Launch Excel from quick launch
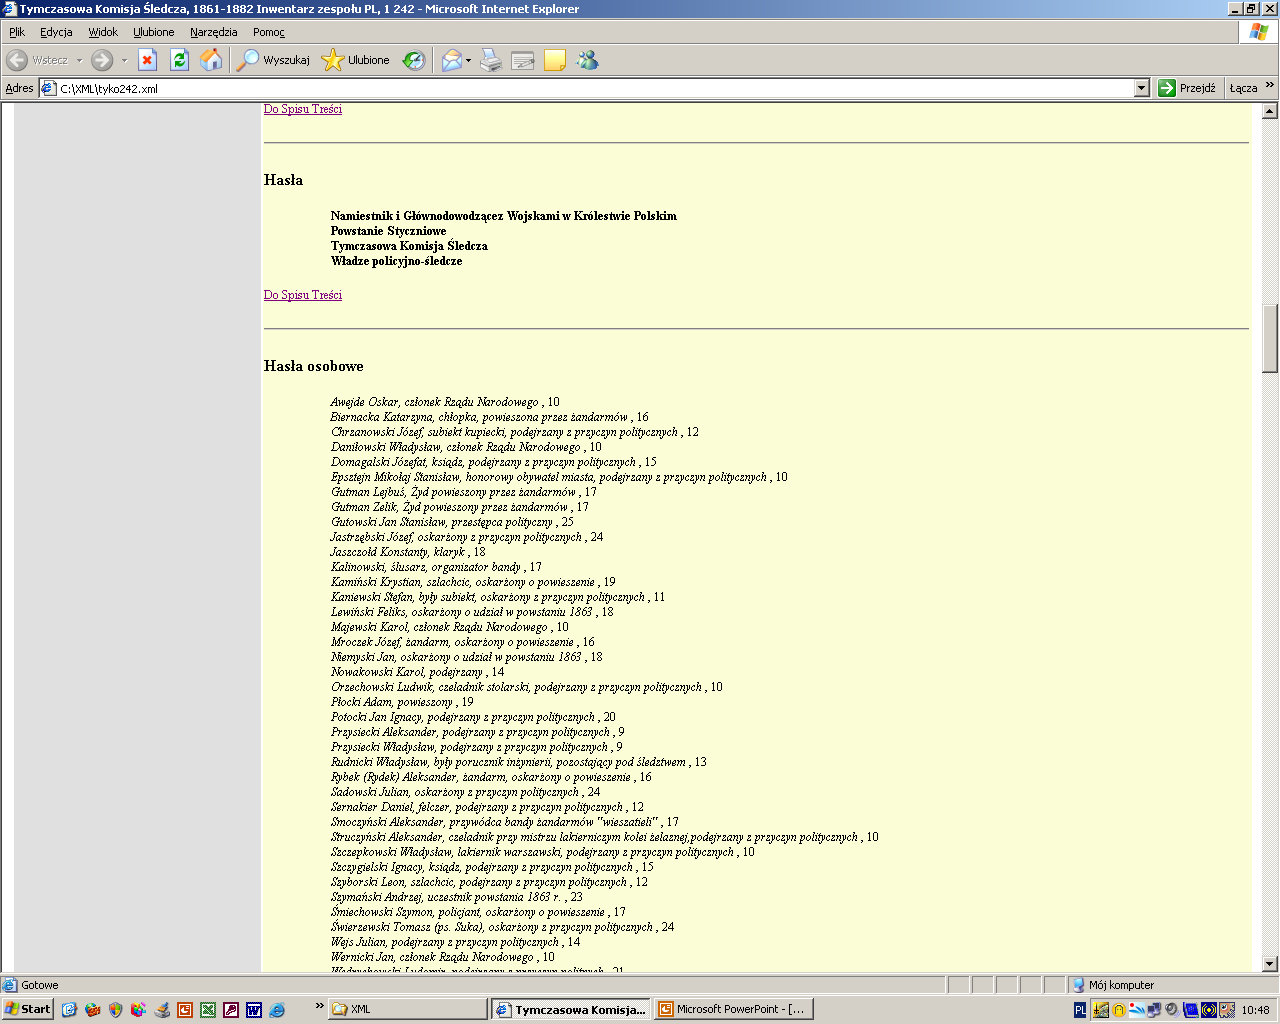 tap(208, 1010)
